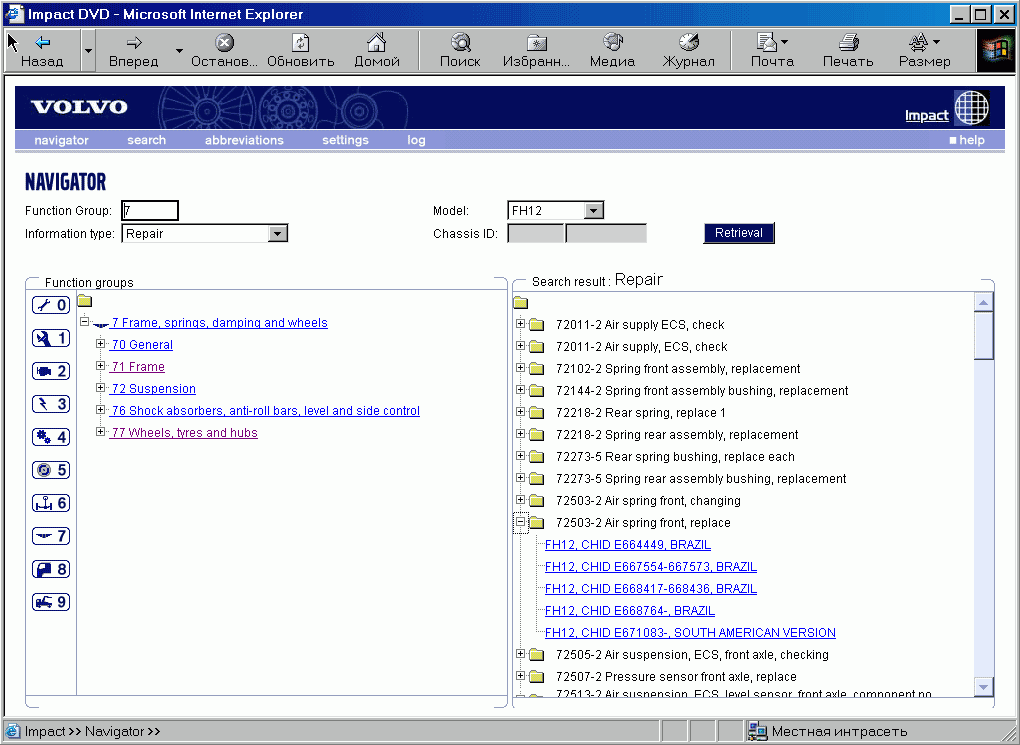Open the 72 Suspension link

[154, 389]
